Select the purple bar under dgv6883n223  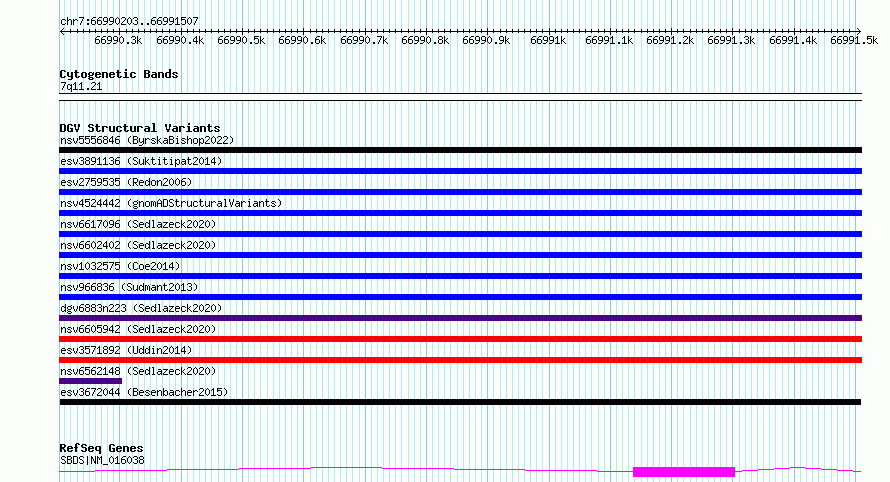pyautogui.click(x=460, y=318)
